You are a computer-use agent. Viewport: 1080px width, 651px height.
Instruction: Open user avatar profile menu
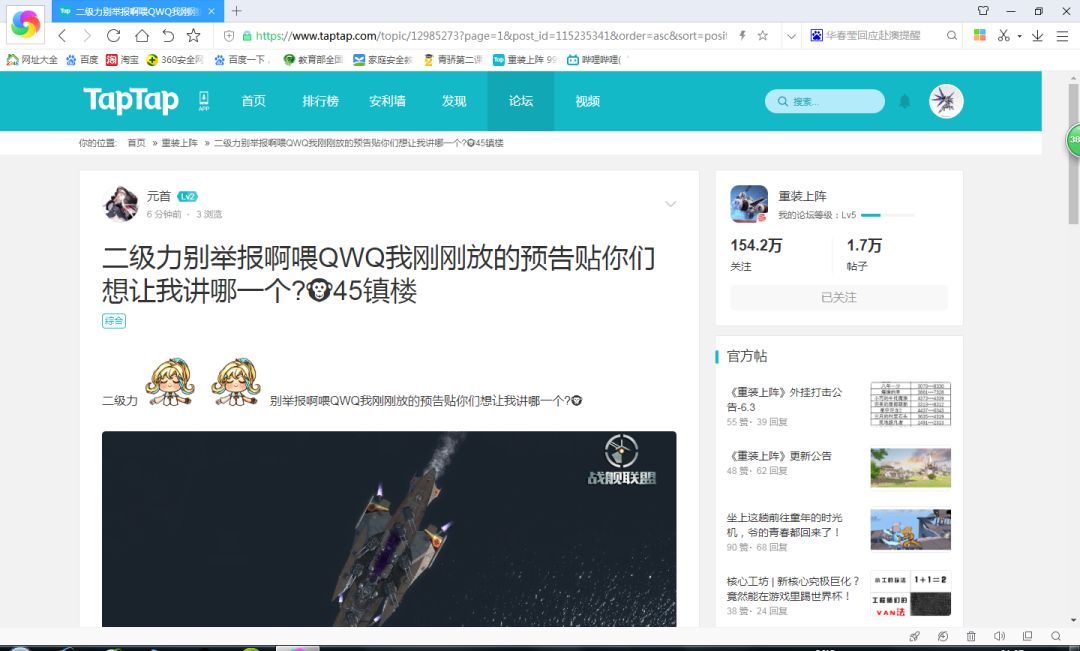pyautogui.click(x=946, y=101)
